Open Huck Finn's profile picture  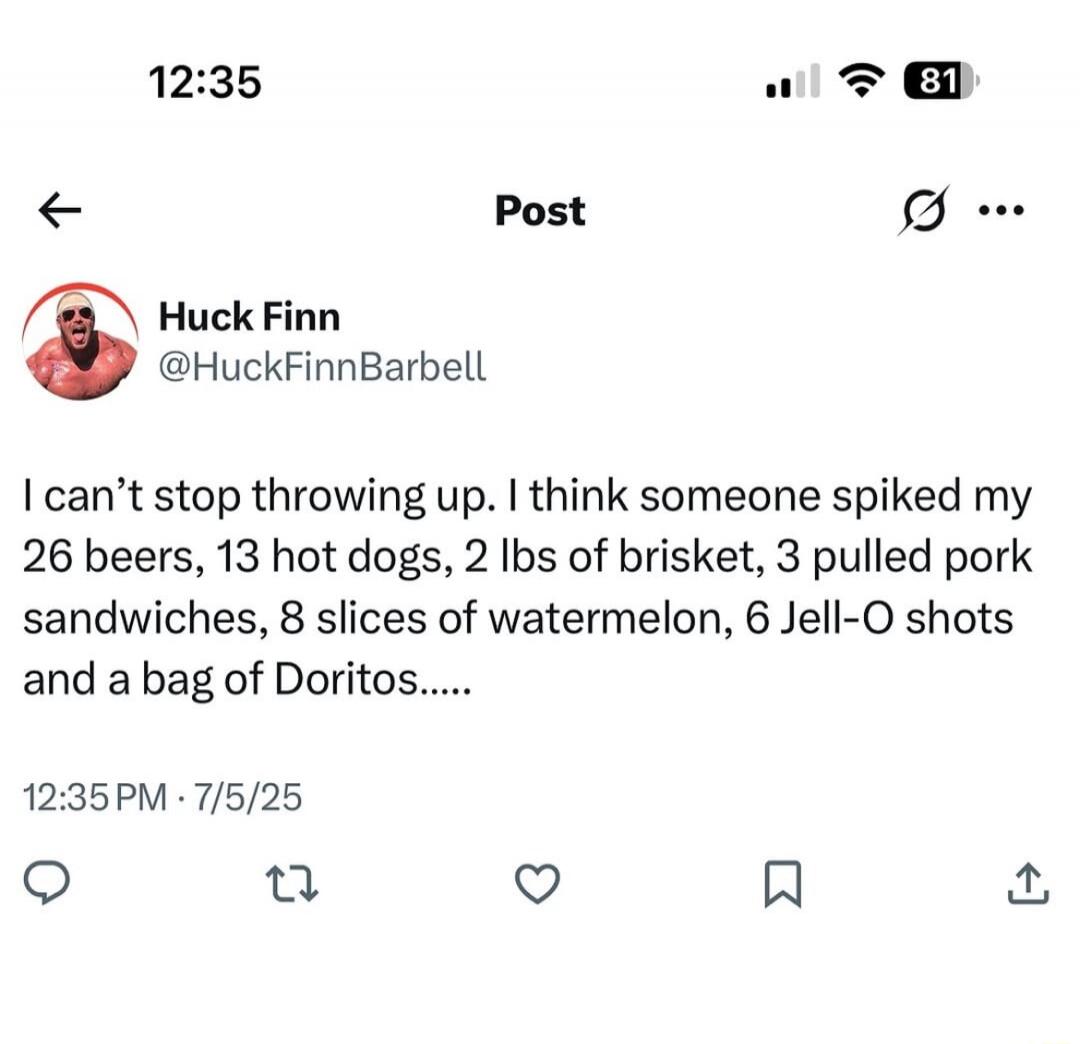coord(80,341)
